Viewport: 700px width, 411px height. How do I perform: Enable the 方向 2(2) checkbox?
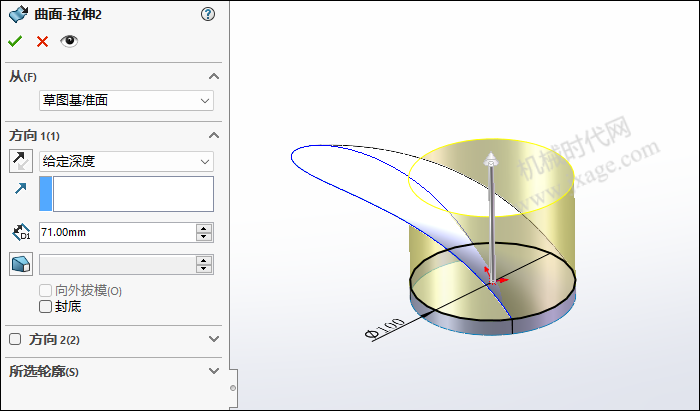15,339
